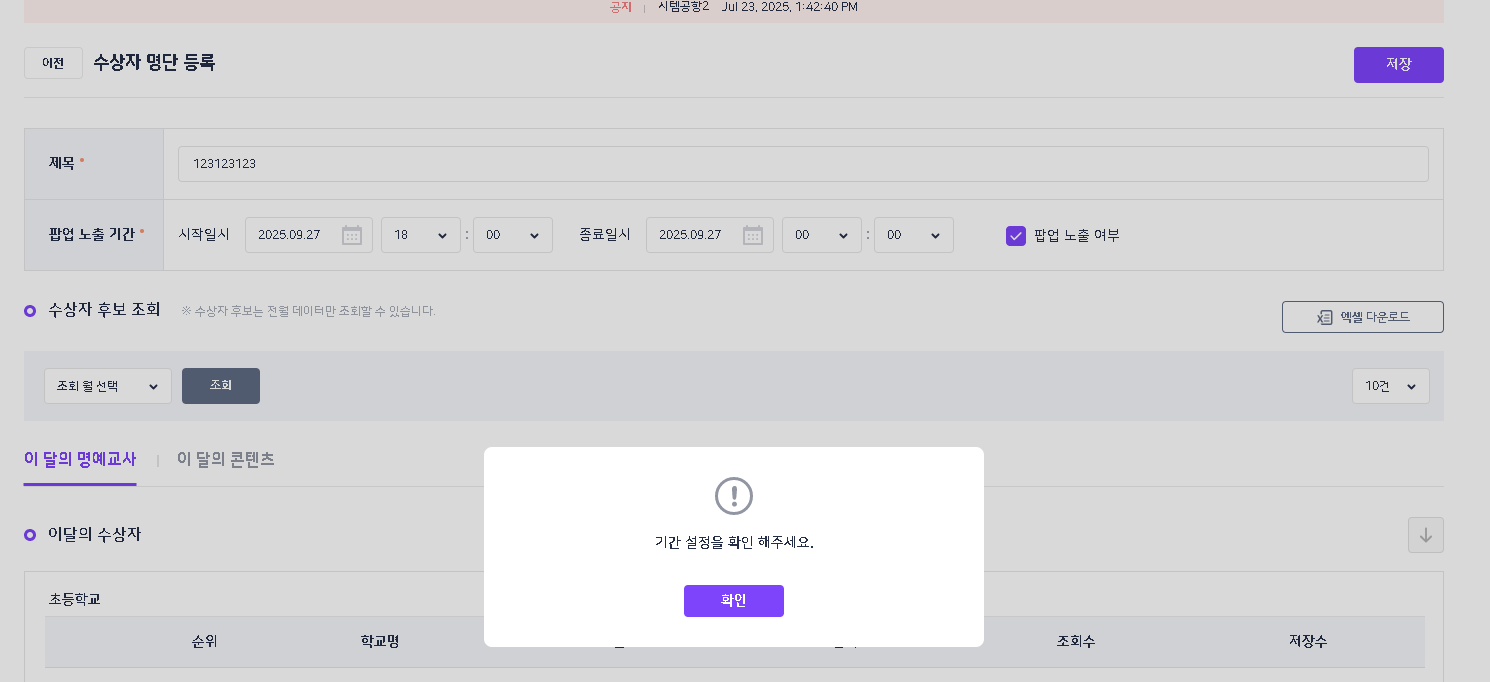Switch to 이 달의 콘텐츠 tab

click(x=226, y=459)
